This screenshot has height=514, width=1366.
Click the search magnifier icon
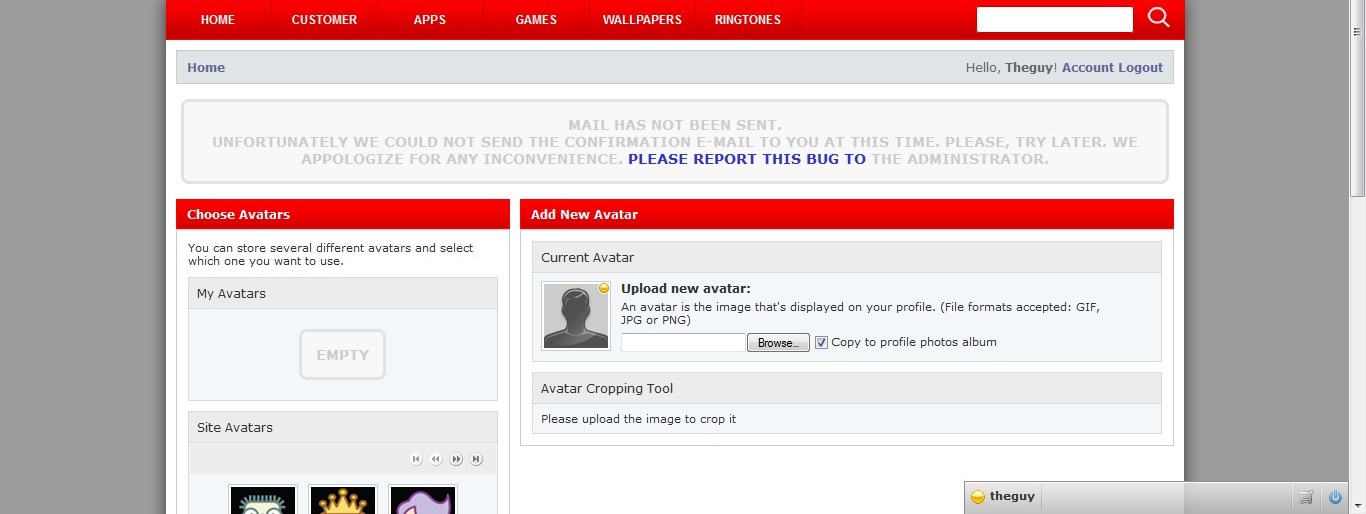pyautogui.click(x=1158, y=18)
